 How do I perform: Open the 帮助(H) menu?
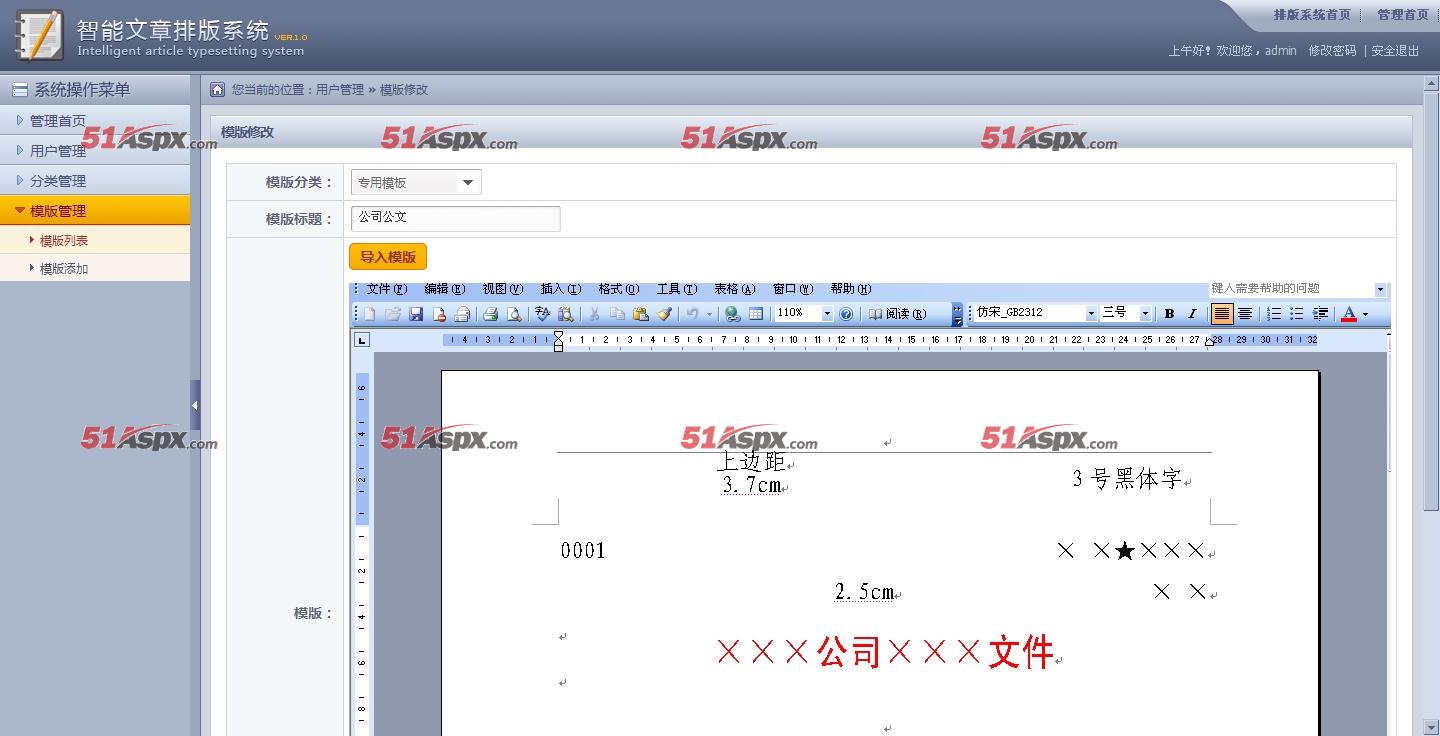pos(851,289)
